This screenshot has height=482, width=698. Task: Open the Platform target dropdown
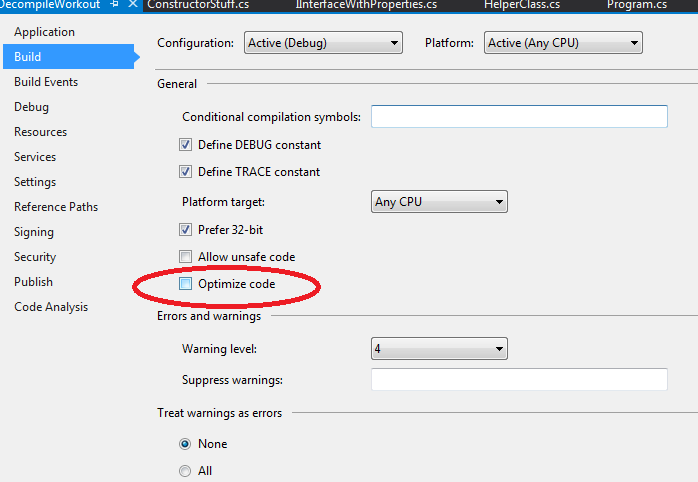(x=439, y=202)
